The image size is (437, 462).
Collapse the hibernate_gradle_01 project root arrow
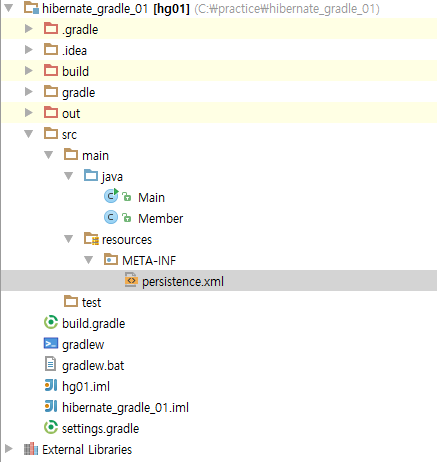click(9, 8)
